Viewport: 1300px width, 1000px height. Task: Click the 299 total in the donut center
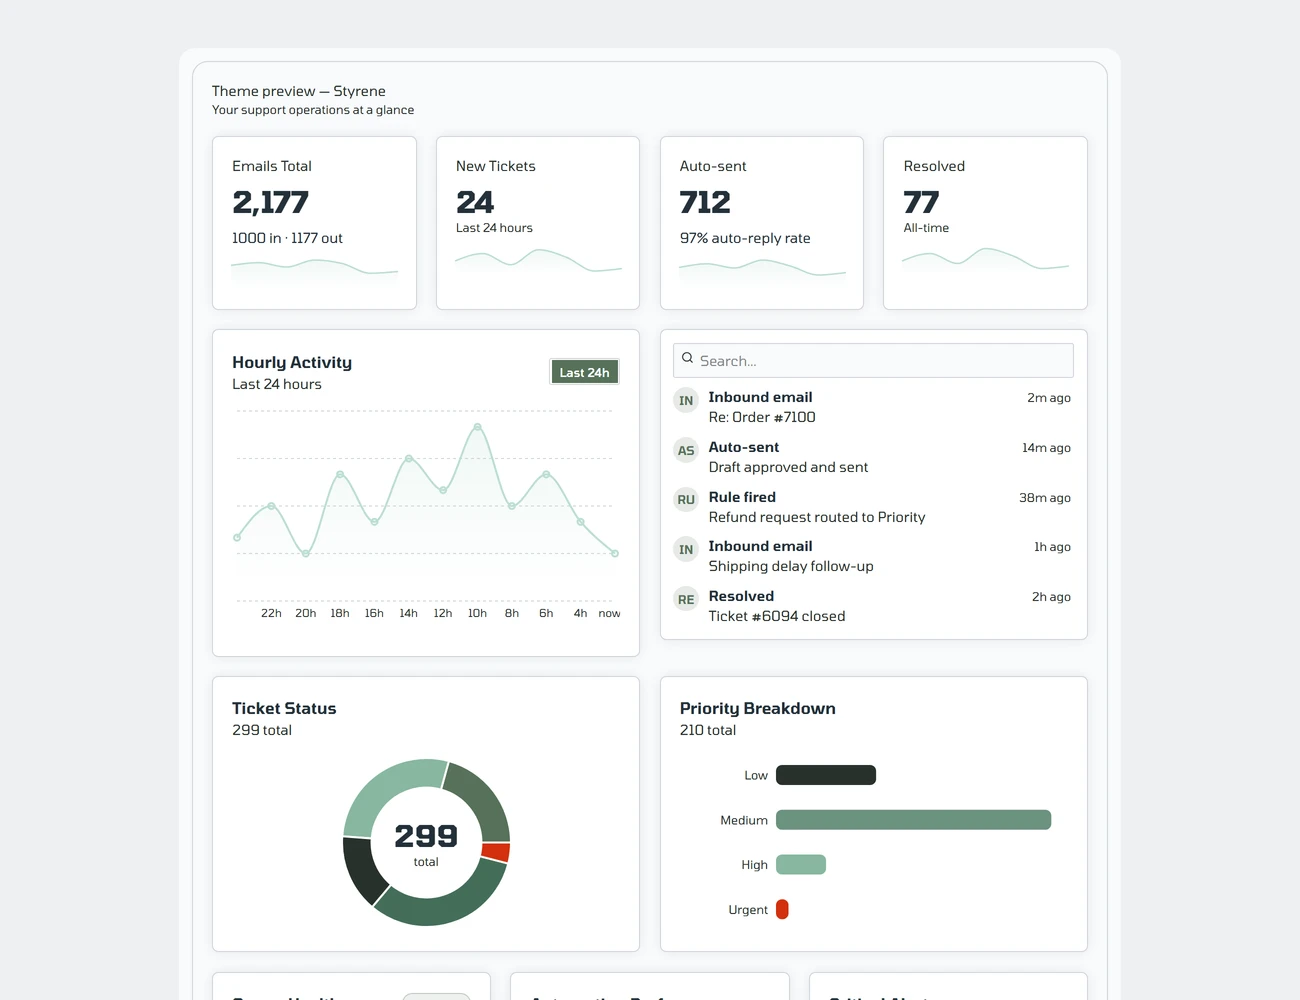(426, 843)
